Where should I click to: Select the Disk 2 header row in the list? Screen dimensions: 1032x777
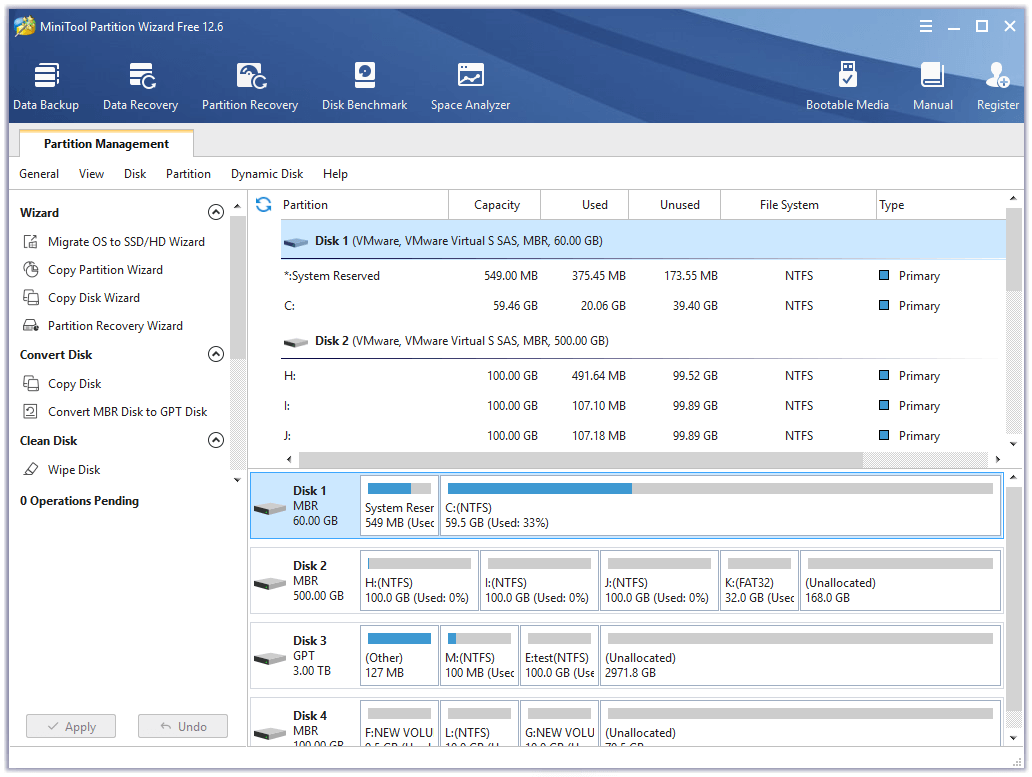644,341
